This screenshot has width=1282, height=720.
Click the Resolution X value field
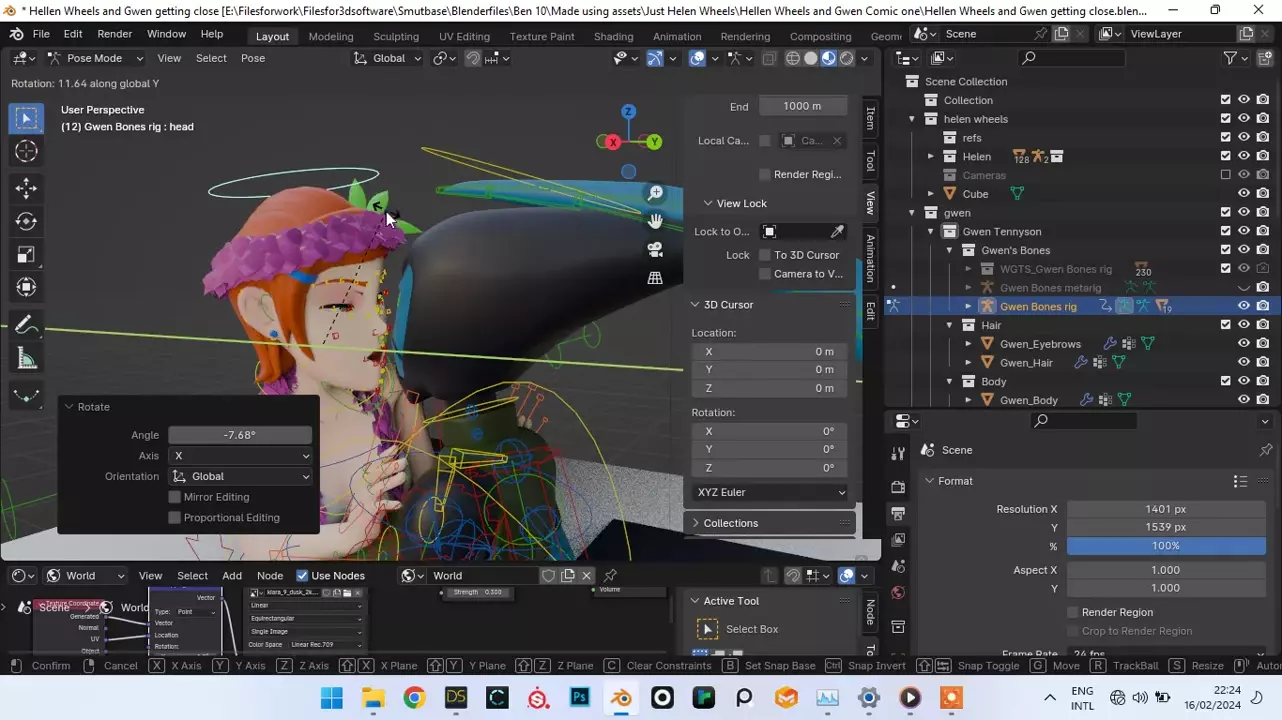coord(1165,509)
